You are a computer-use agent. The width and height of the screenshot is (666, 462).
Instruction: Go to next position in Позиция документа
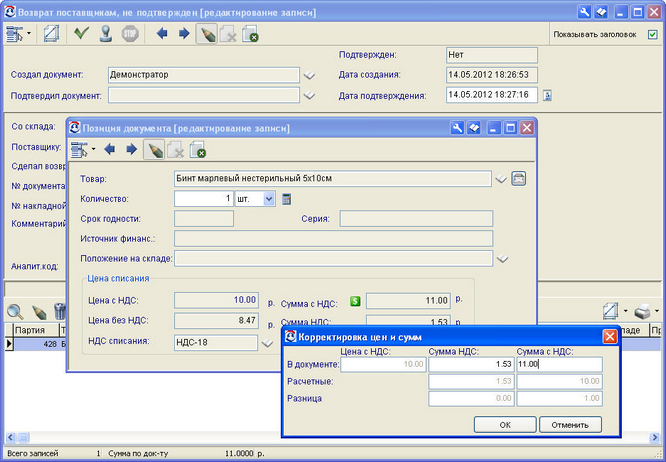tap(132, 149)
